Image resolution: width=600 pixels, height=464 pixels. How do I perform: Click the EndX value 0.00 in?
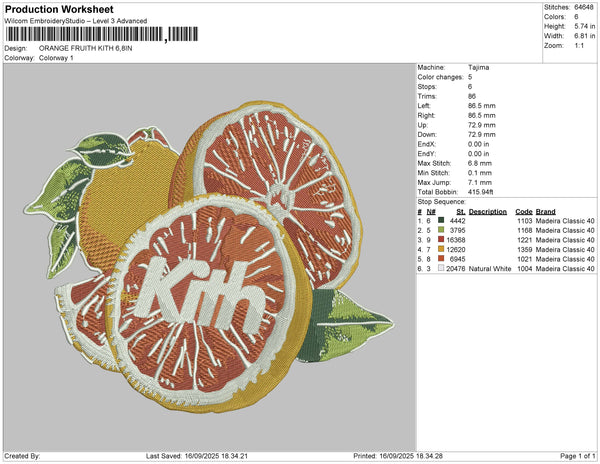click(x=478, y=144)
